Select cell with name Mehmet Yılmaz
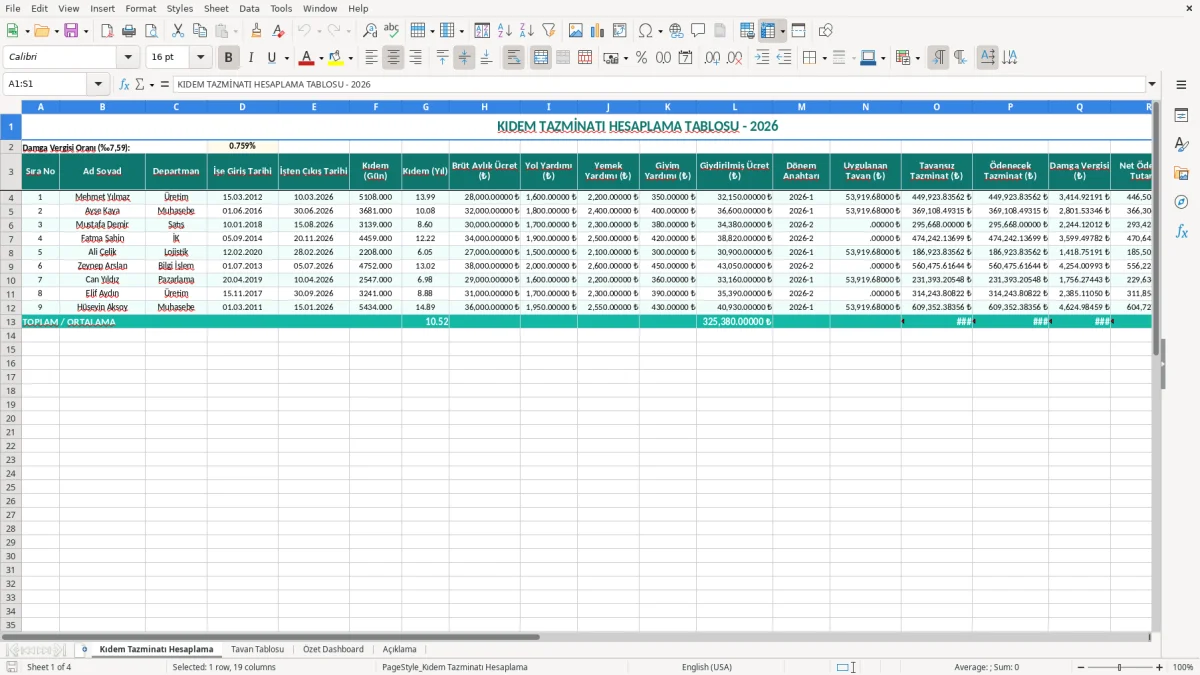The image size is (1200, 675). [x=102, y=197]
